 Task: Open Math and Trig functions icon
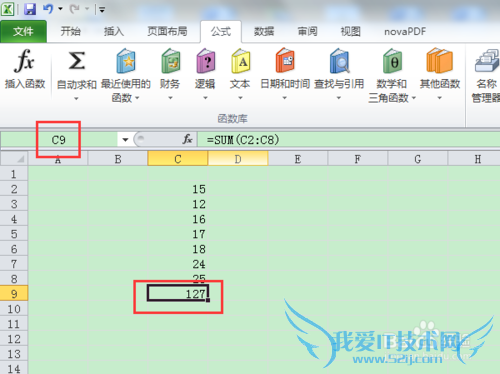pyautogui.click(x=392, y=61)
